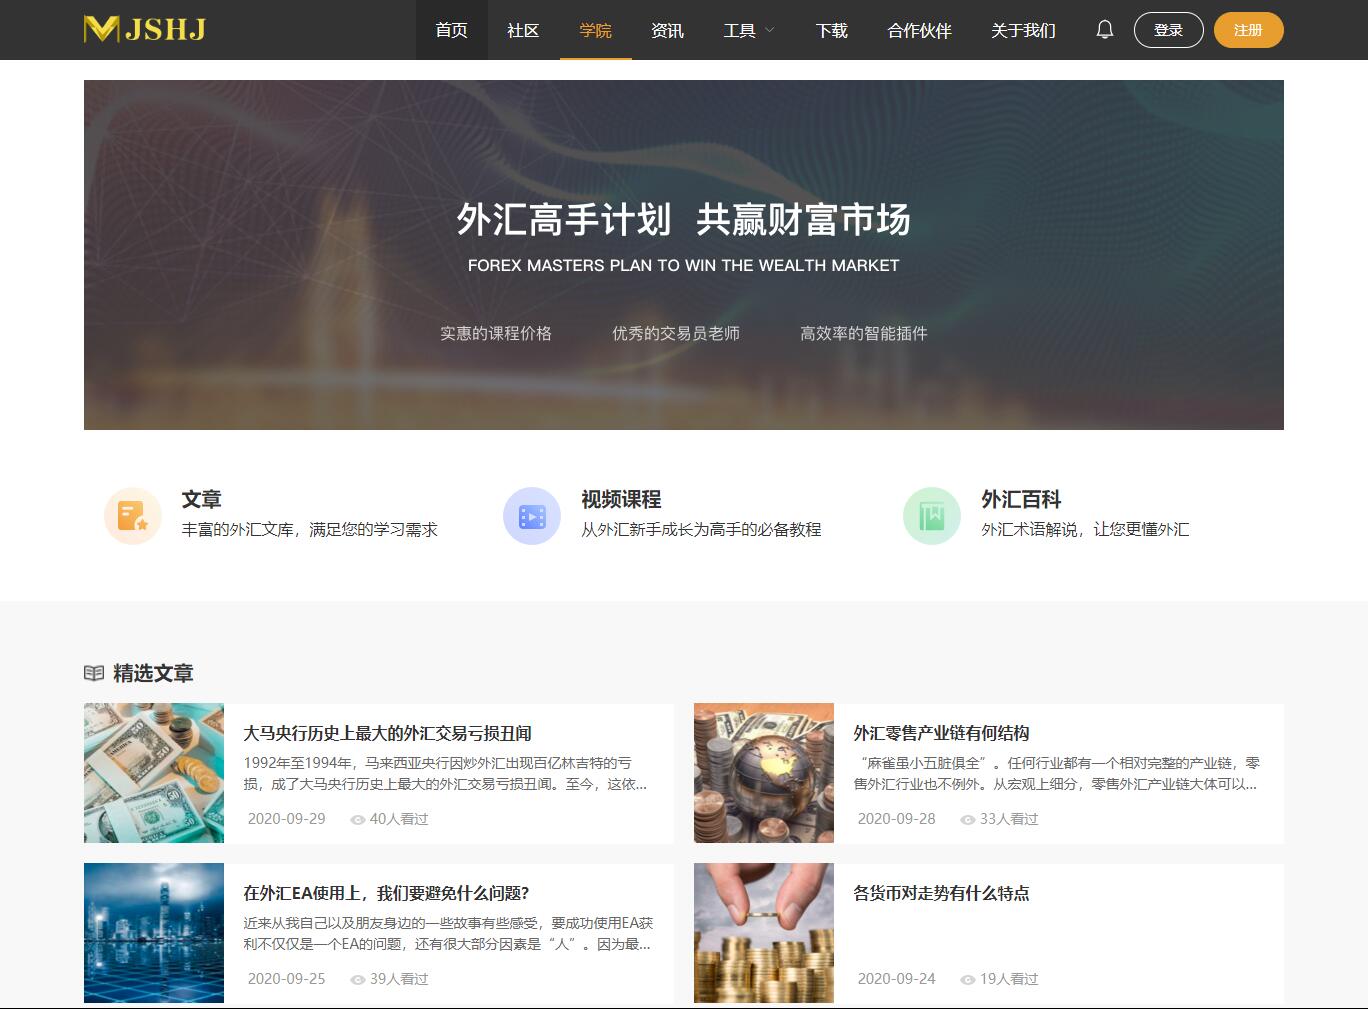
Task: Click the orange 文章 article icon
Action: [x=133, y=516]
